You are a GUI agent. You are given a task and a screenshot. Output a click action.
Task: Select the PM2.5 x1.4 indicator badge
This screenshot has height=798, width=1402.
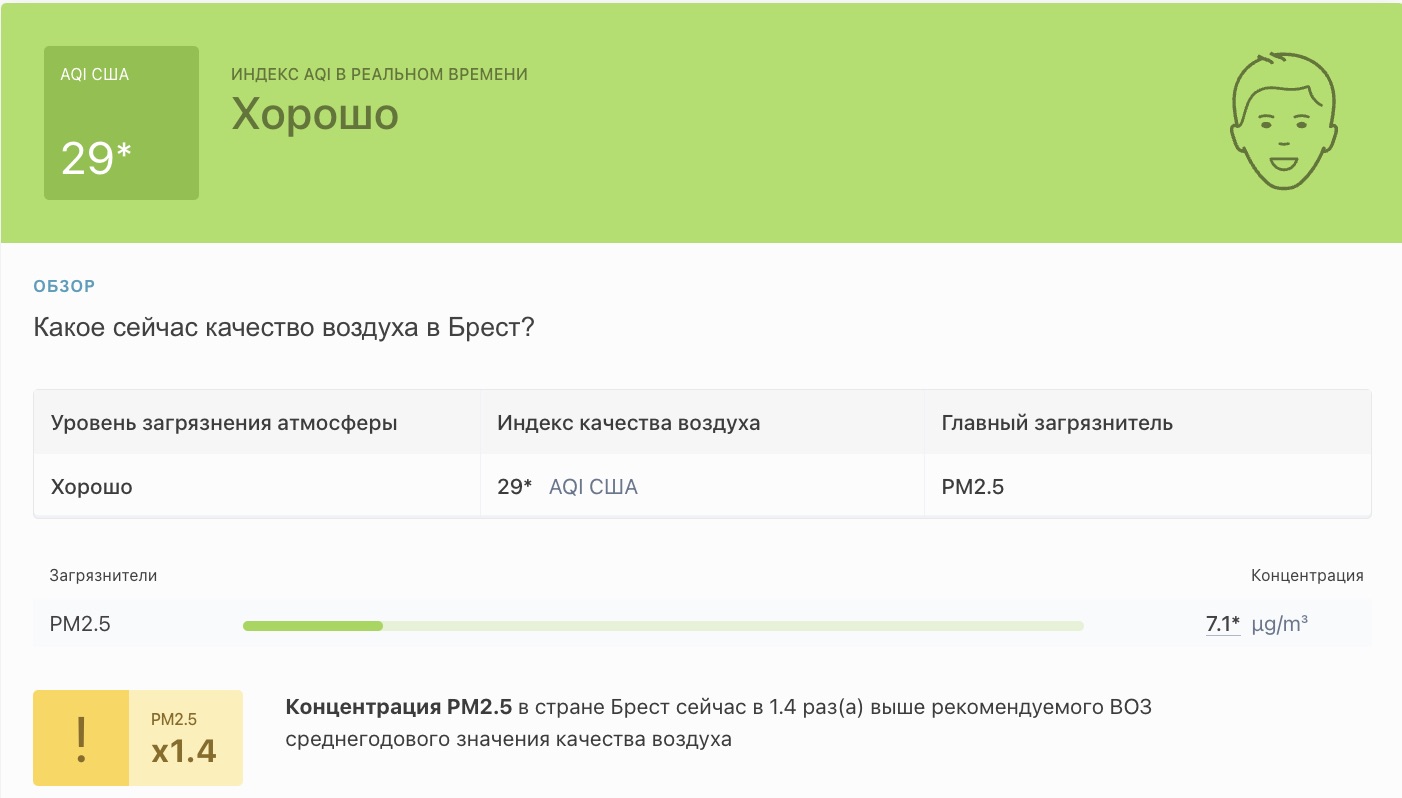(184, 737)
